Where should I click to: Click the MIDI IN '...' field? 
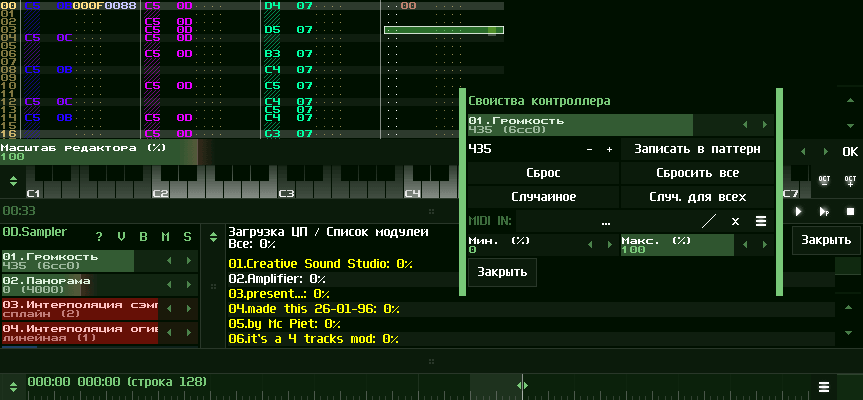click(605, 221)
